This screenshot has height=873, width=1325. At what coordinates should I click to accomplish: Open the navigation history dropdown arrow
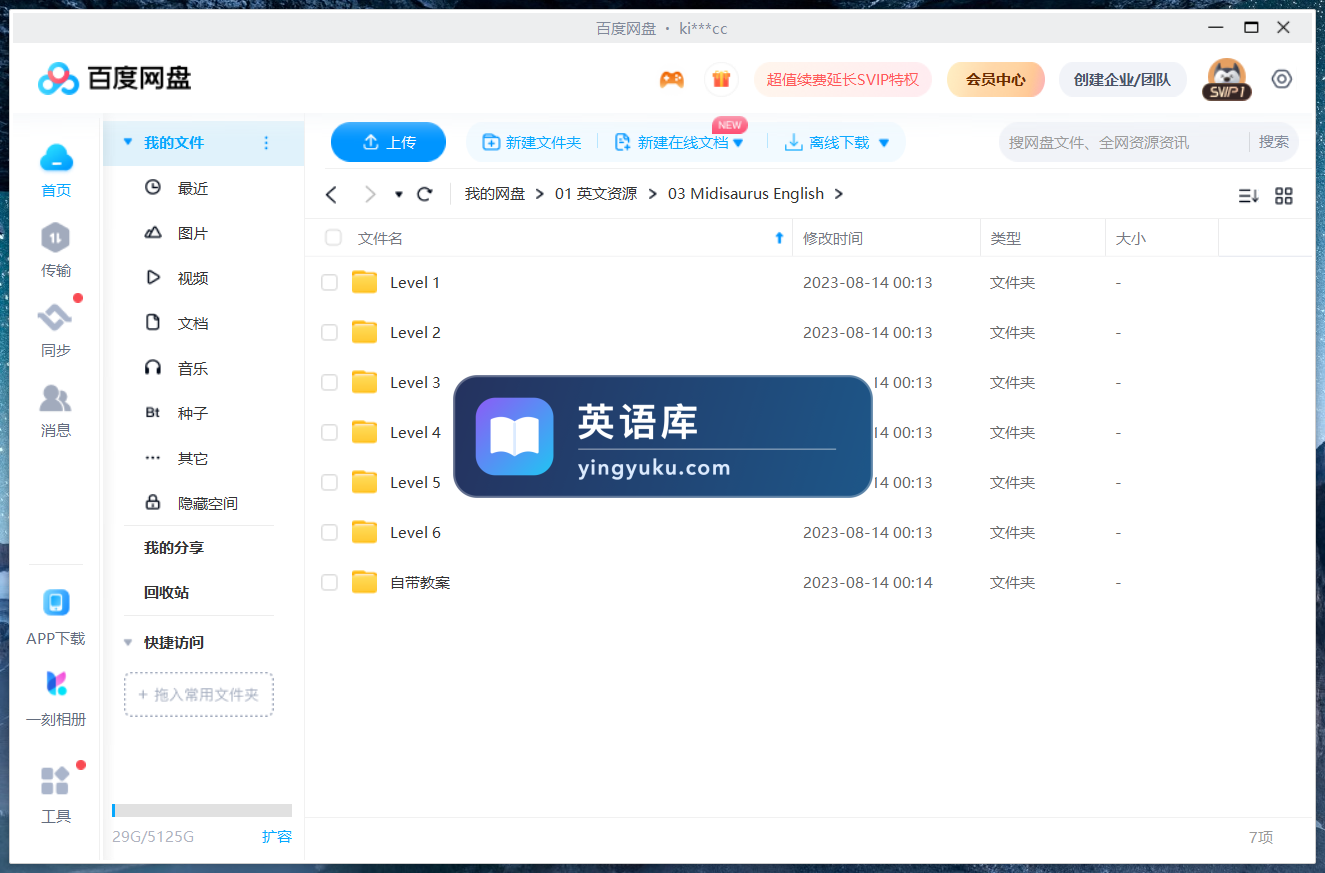(x=399, y=195)
